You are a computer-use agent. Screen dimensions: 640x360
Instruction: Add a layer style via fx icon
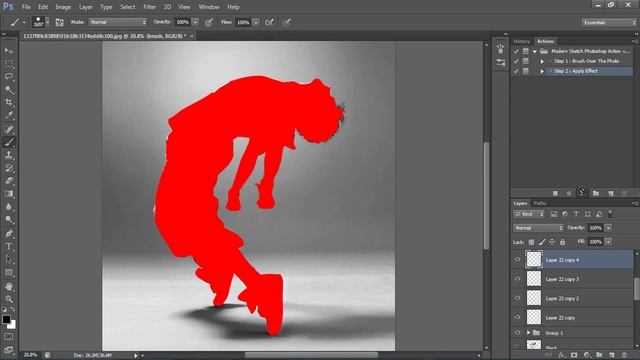[562, 356]
